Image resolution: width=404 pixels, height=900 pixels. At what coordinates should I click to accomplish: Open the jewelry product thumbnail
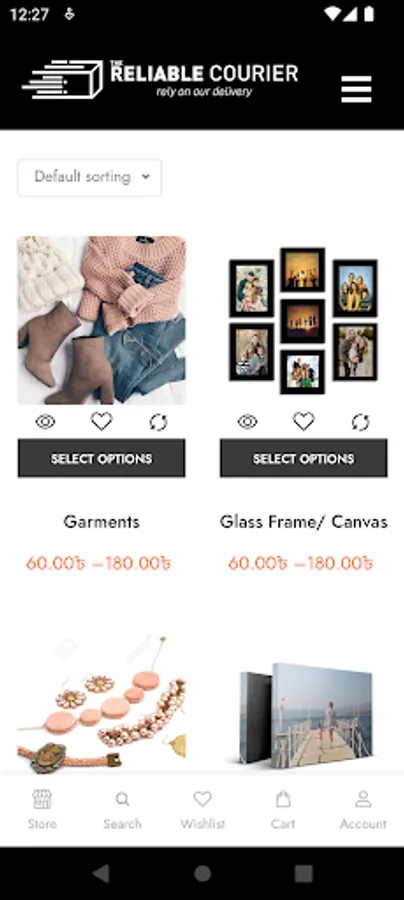coord(102,704)
